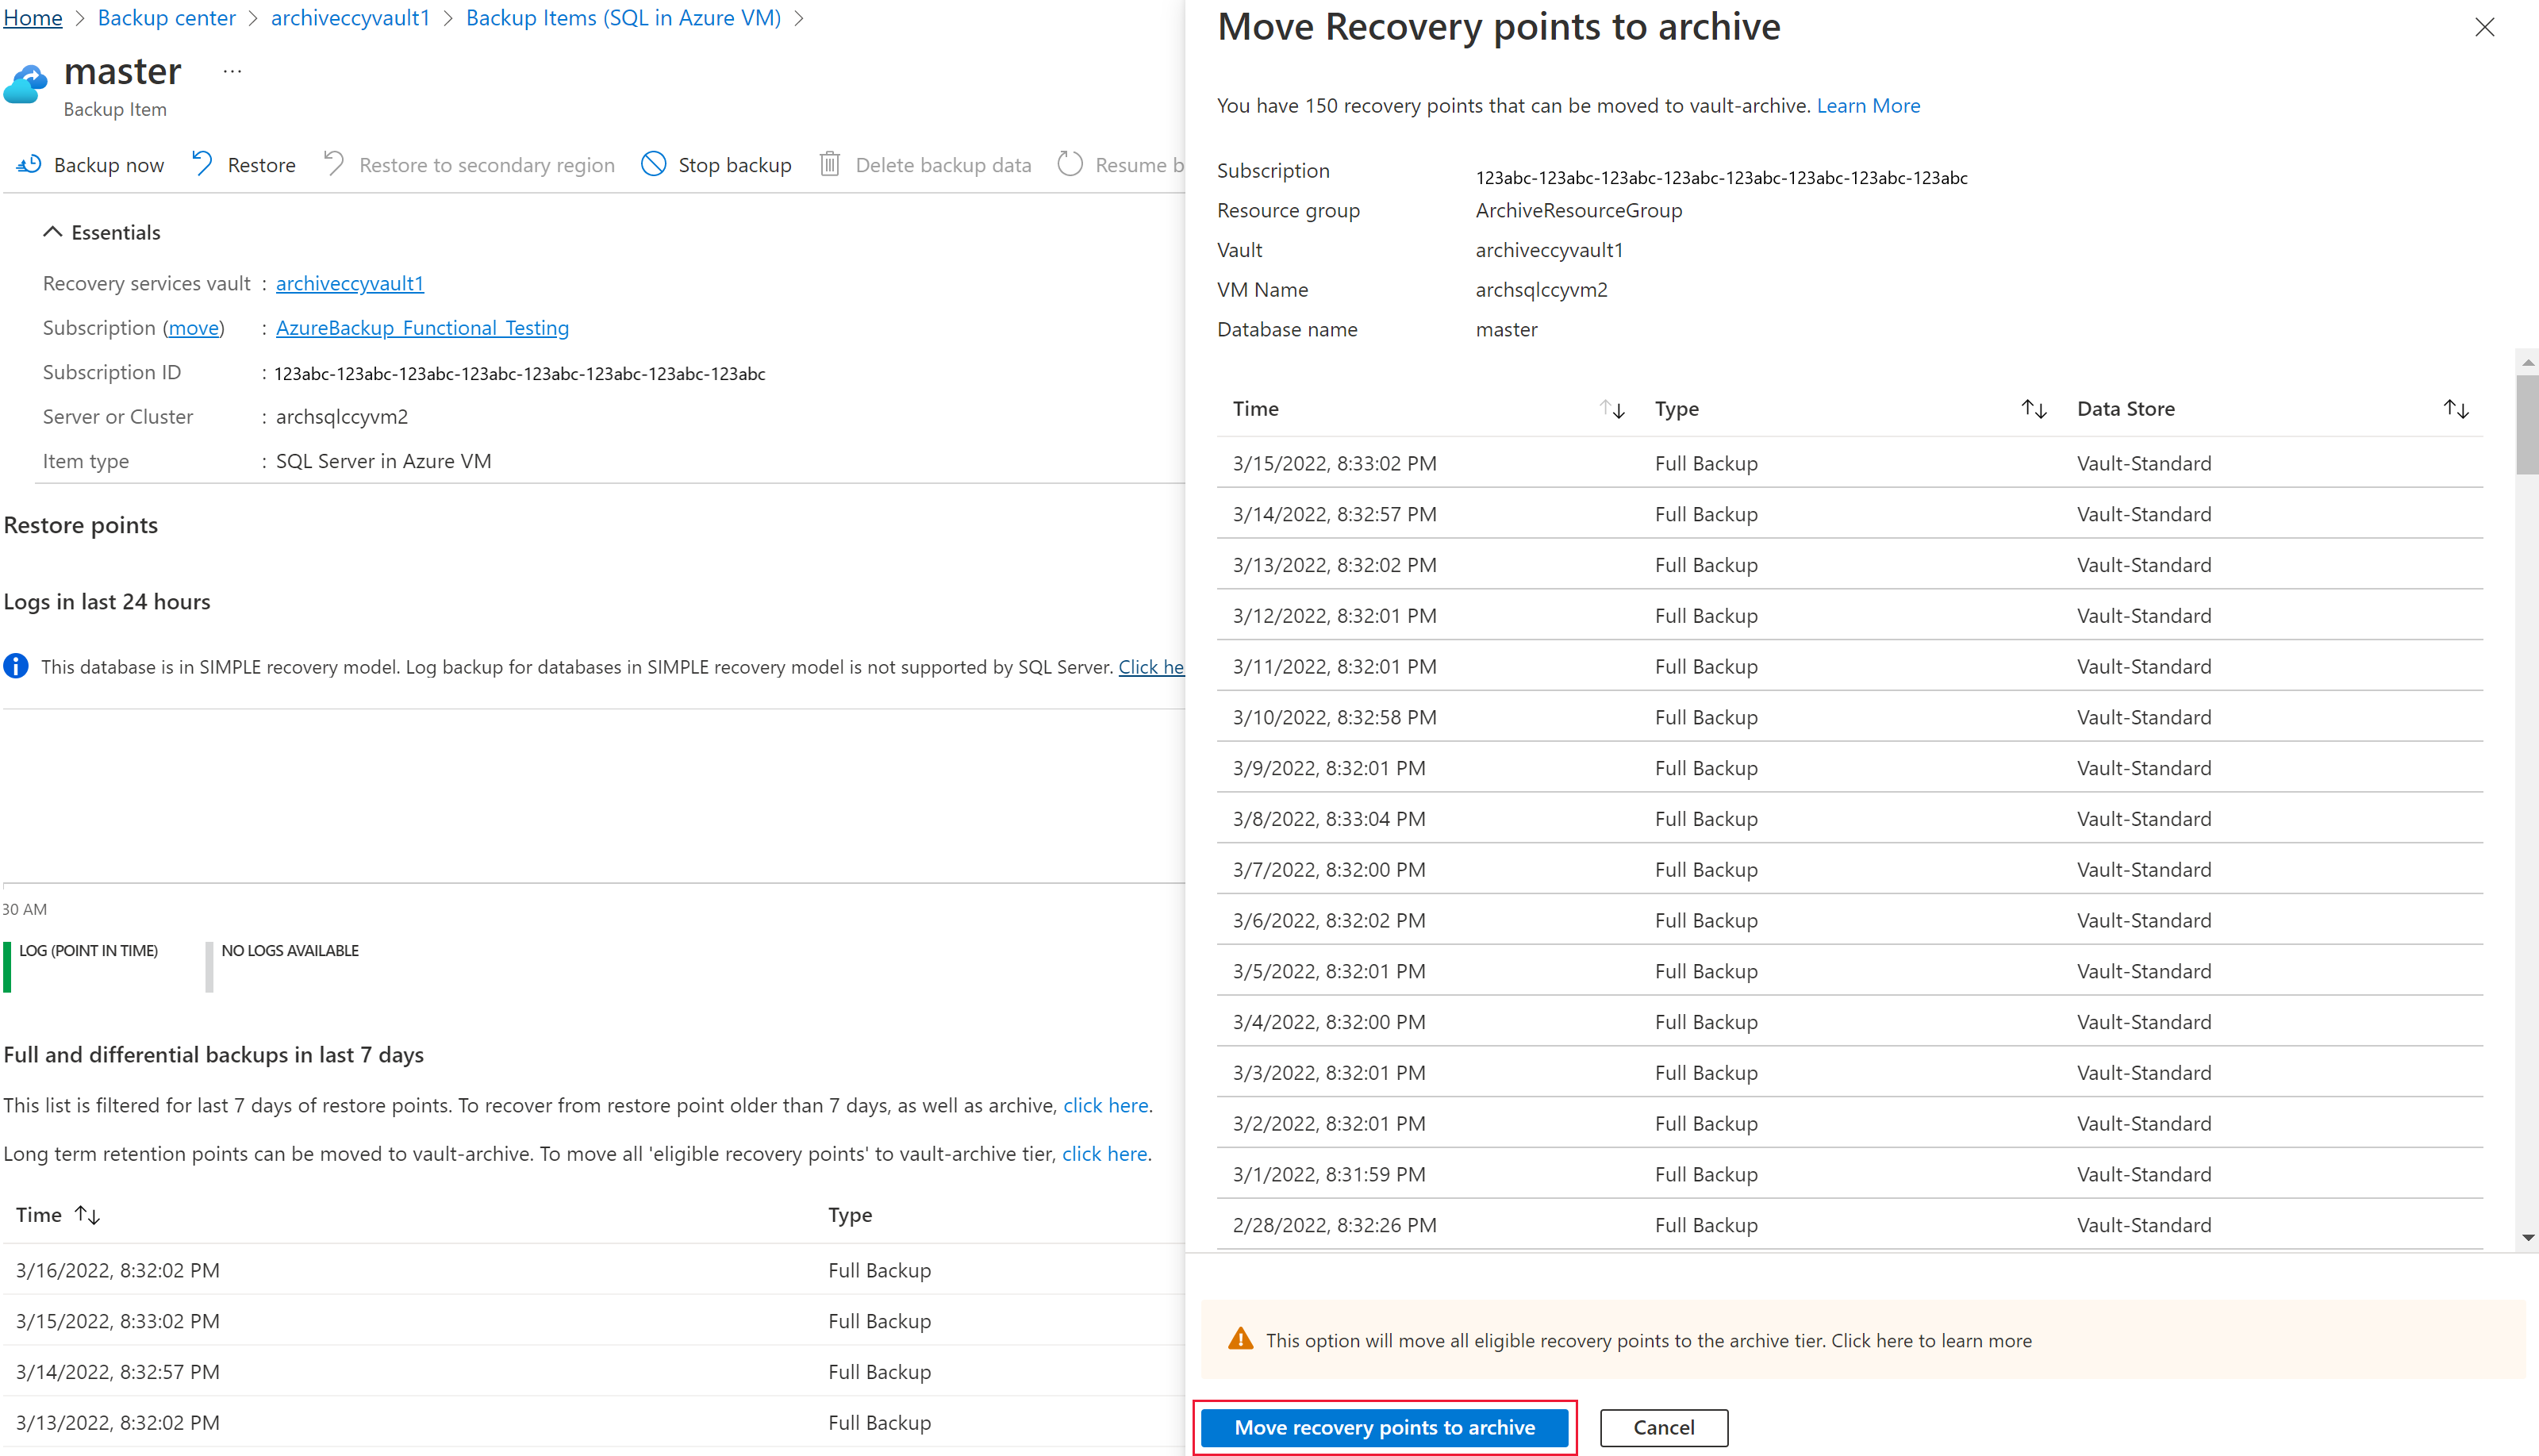Click Move recovery points to archive button
This screenshot has width=2539, height=1456.
pos(1385,1428)
